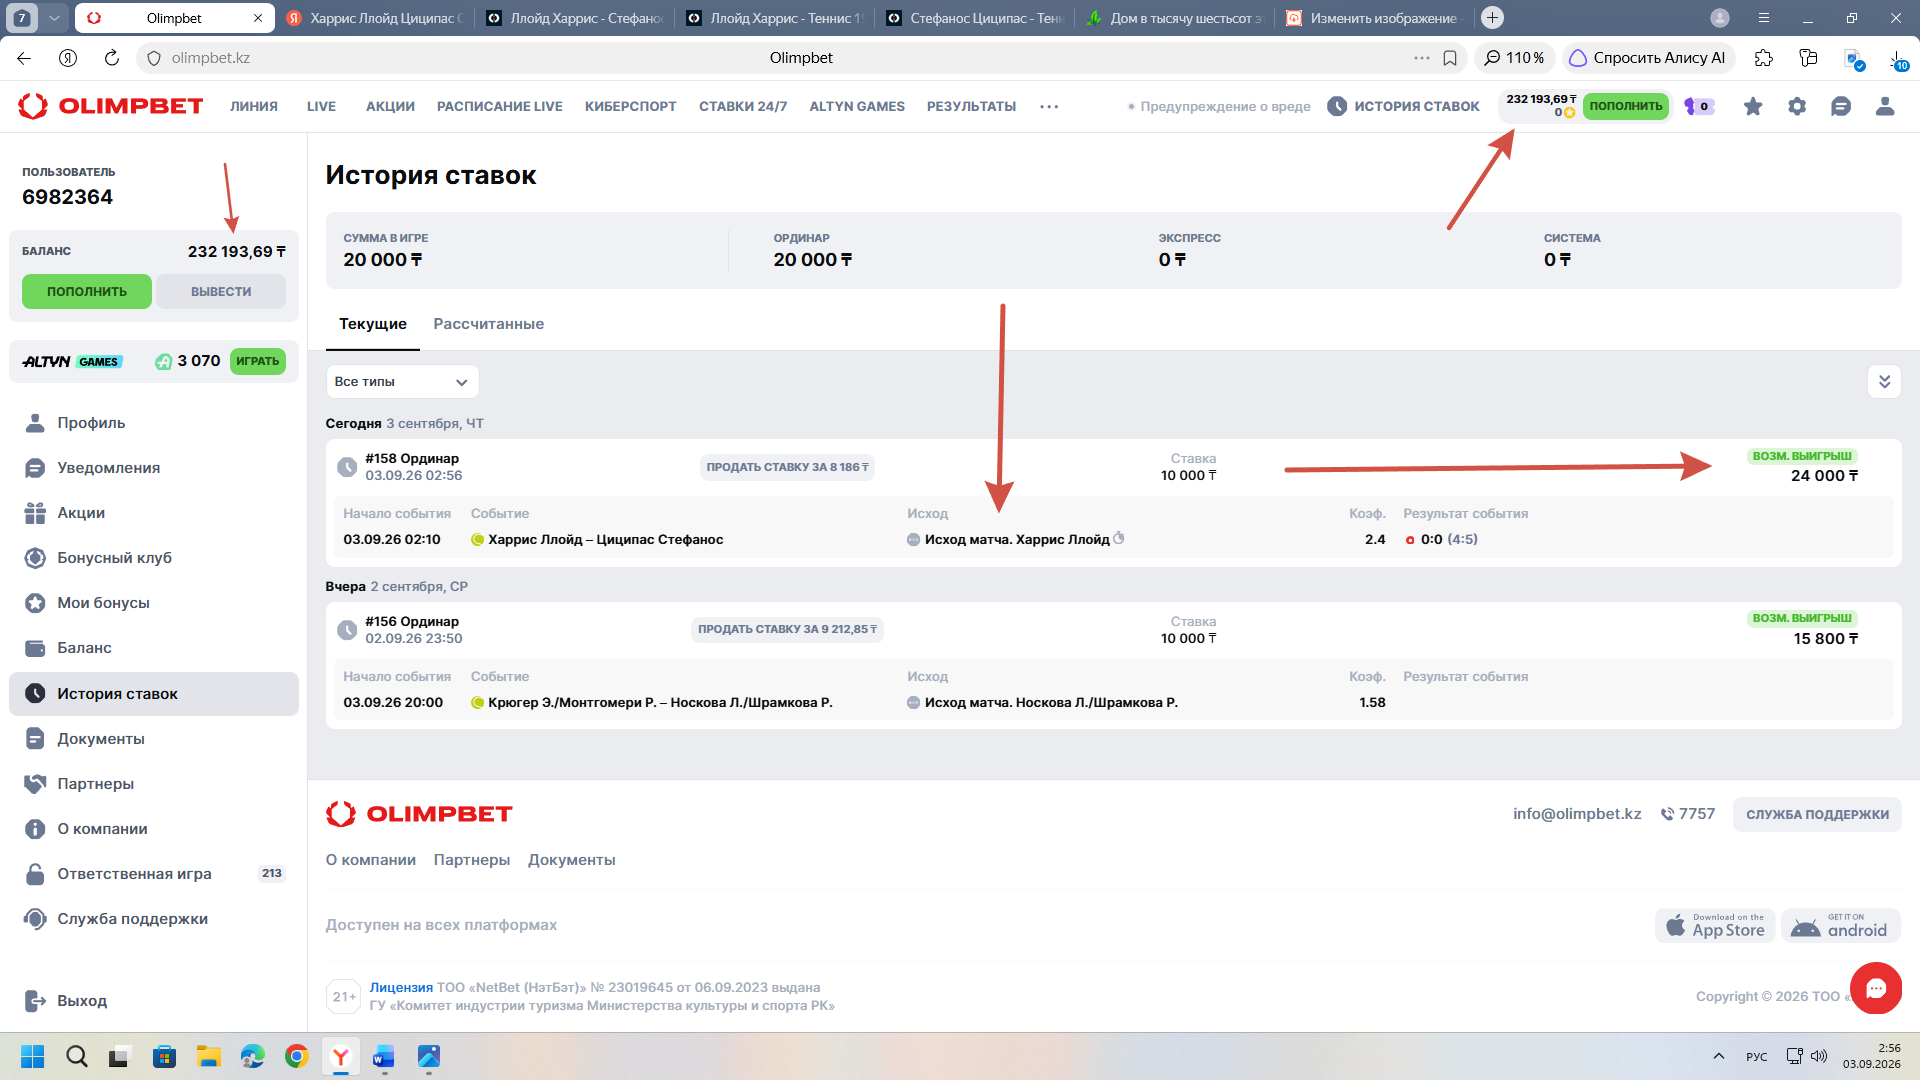The height and width of the screenshot is (1080, 1920).
Task: Open 'Результаты' in the top menu
Action: [971, 106]
